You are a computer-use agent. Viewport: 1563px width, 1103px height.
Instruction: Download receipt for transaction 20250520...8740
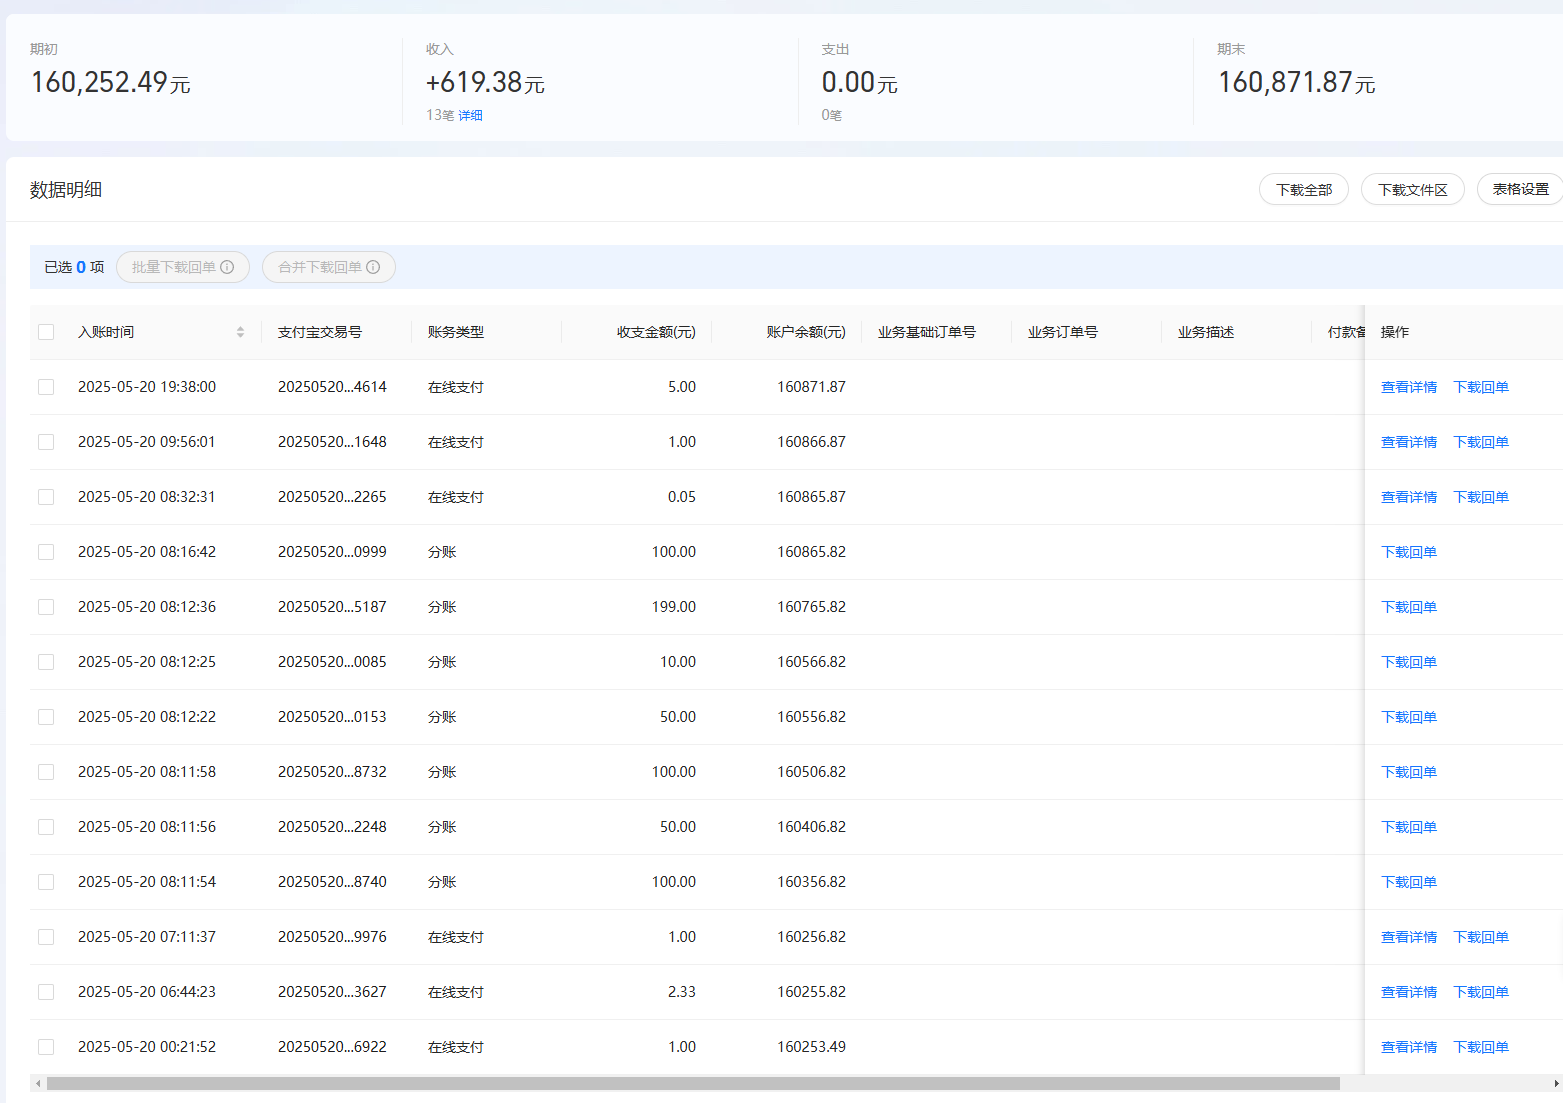pos(1409,882)
